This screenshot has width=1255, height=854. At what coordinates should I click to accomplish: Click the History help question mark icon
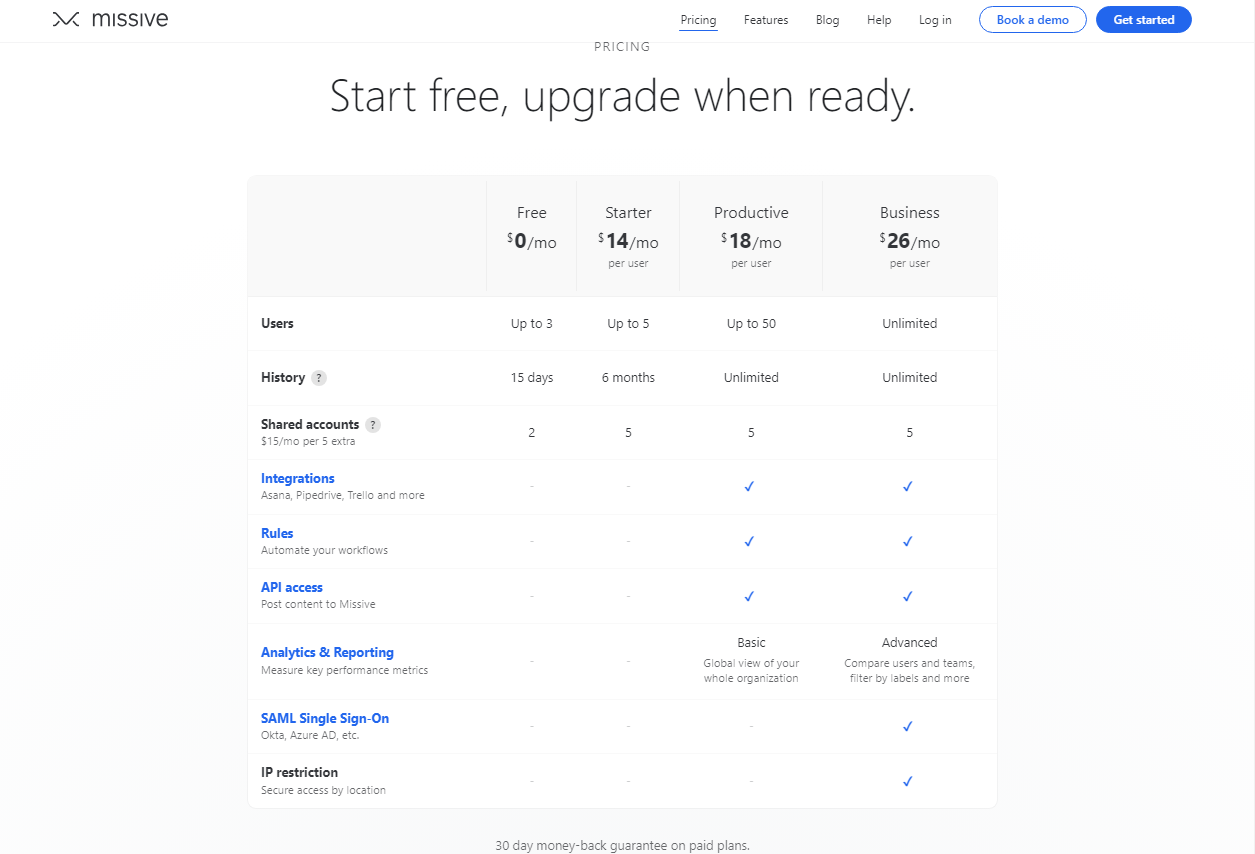click(319, 378)
